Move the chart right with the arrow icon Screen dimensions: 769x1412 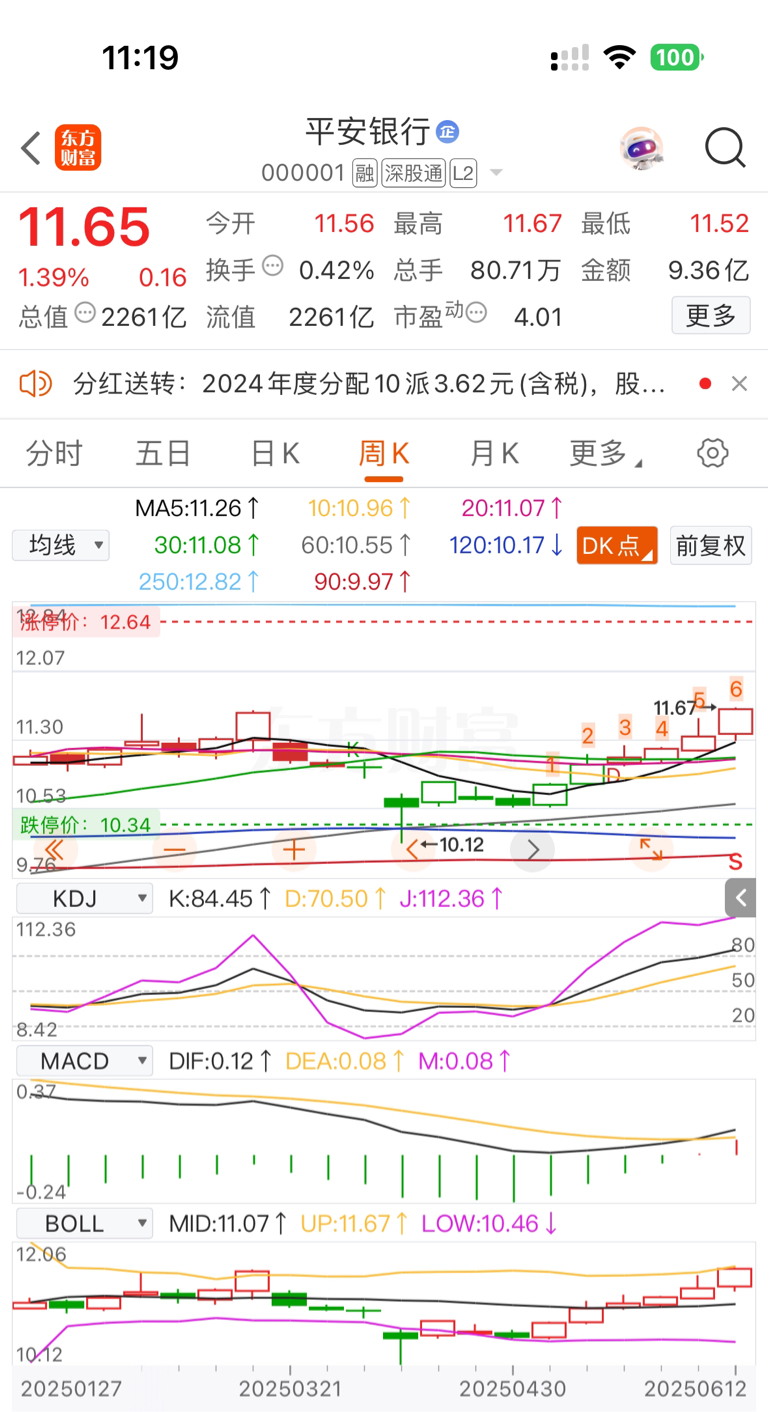click(533, 850)
